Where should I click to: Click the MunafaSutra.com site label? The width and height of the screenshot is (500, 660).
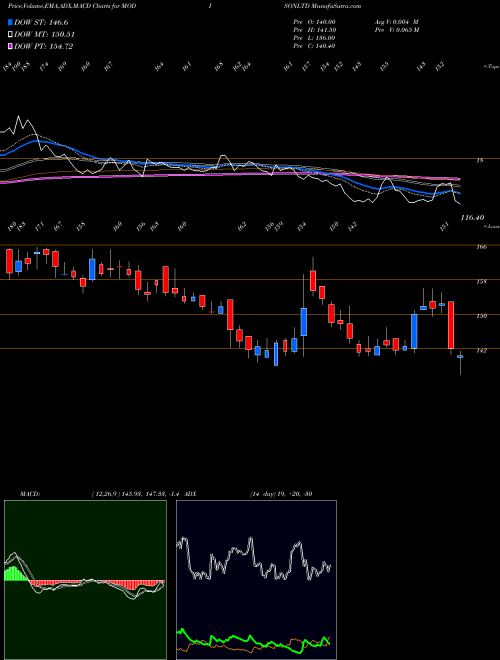point(335,6)
